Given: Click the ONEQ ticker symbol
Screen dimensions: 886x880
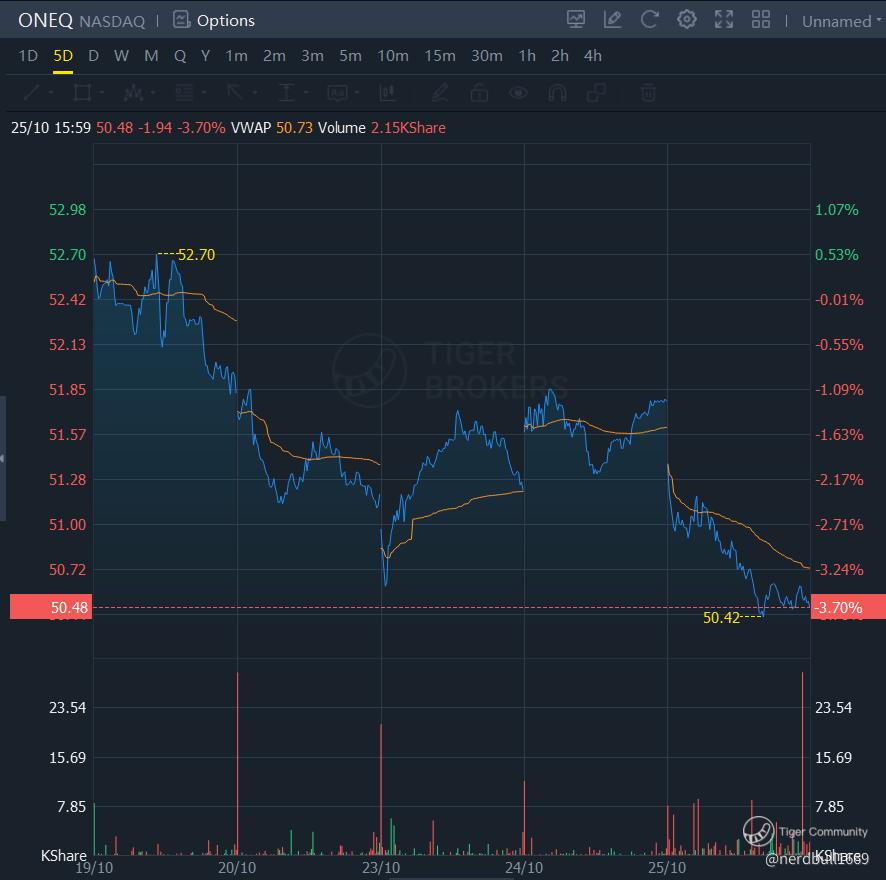Looking at the screenshot, I should click(x=45, y=20).
